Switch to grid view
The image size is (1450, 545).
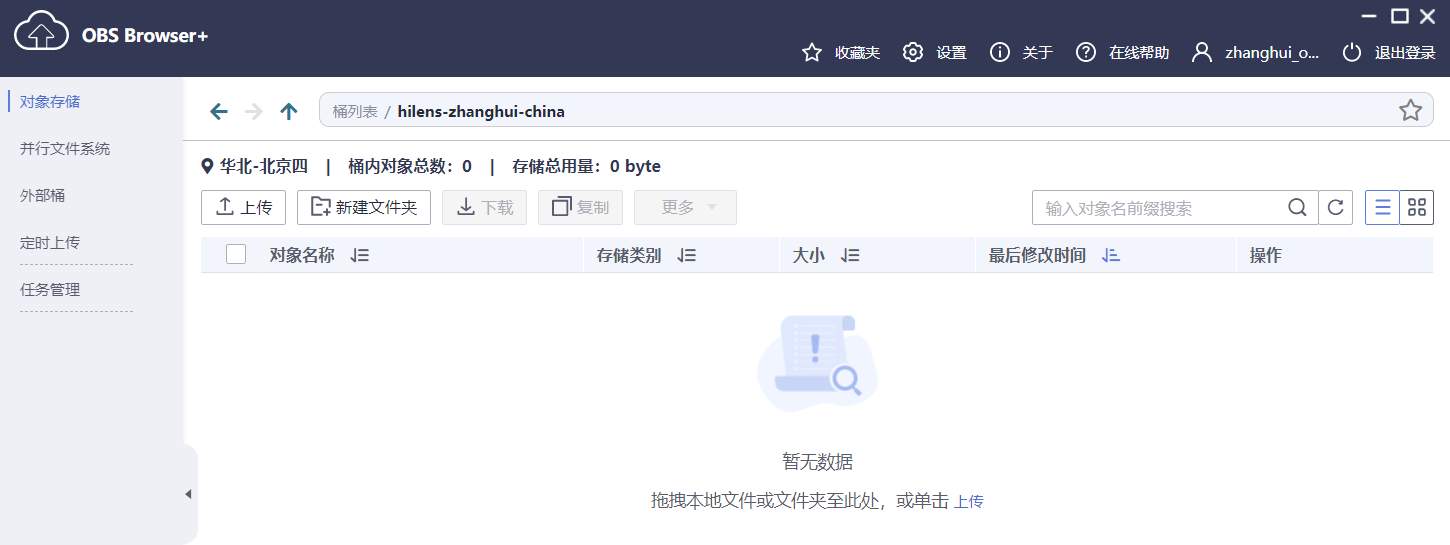[x=1416, y=208]
